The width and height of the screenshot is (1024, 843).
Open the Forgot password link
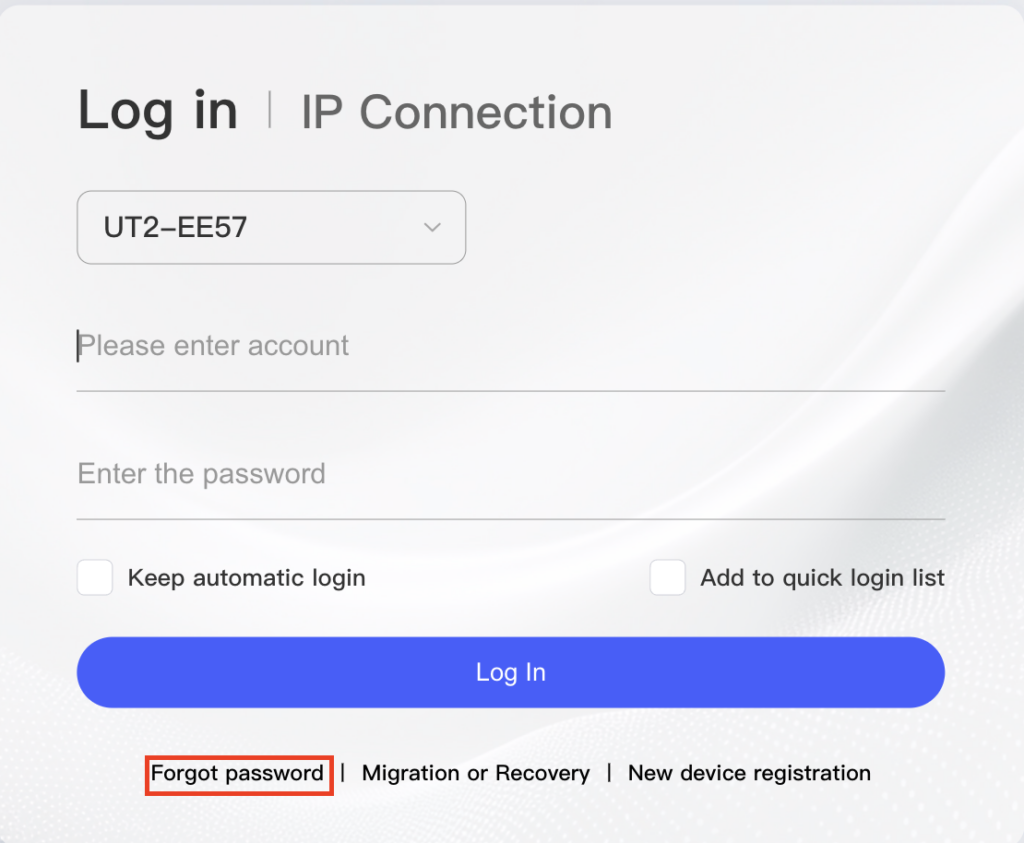pyautogui.click(x=238, y=773)
